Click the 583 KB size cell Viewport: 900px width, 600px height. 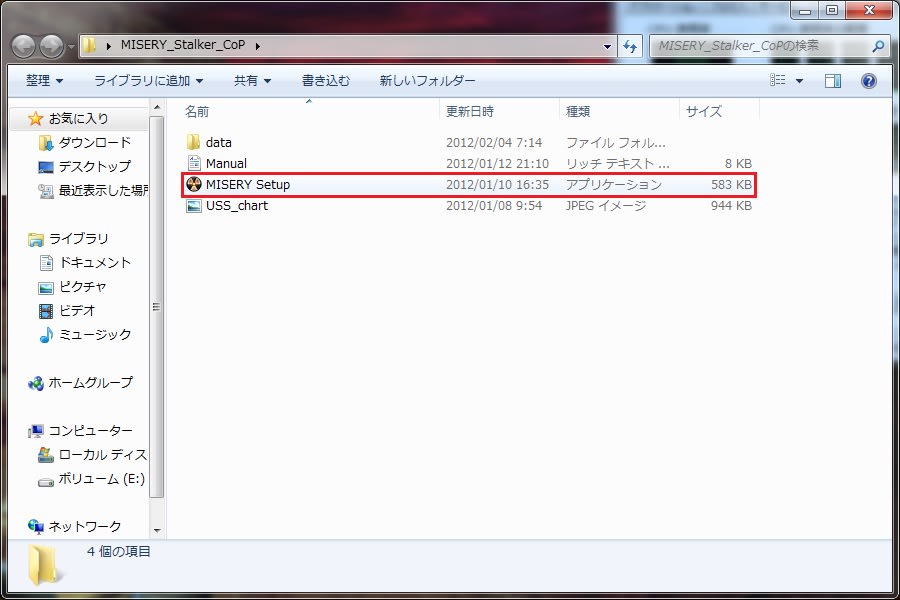[731, 185]
